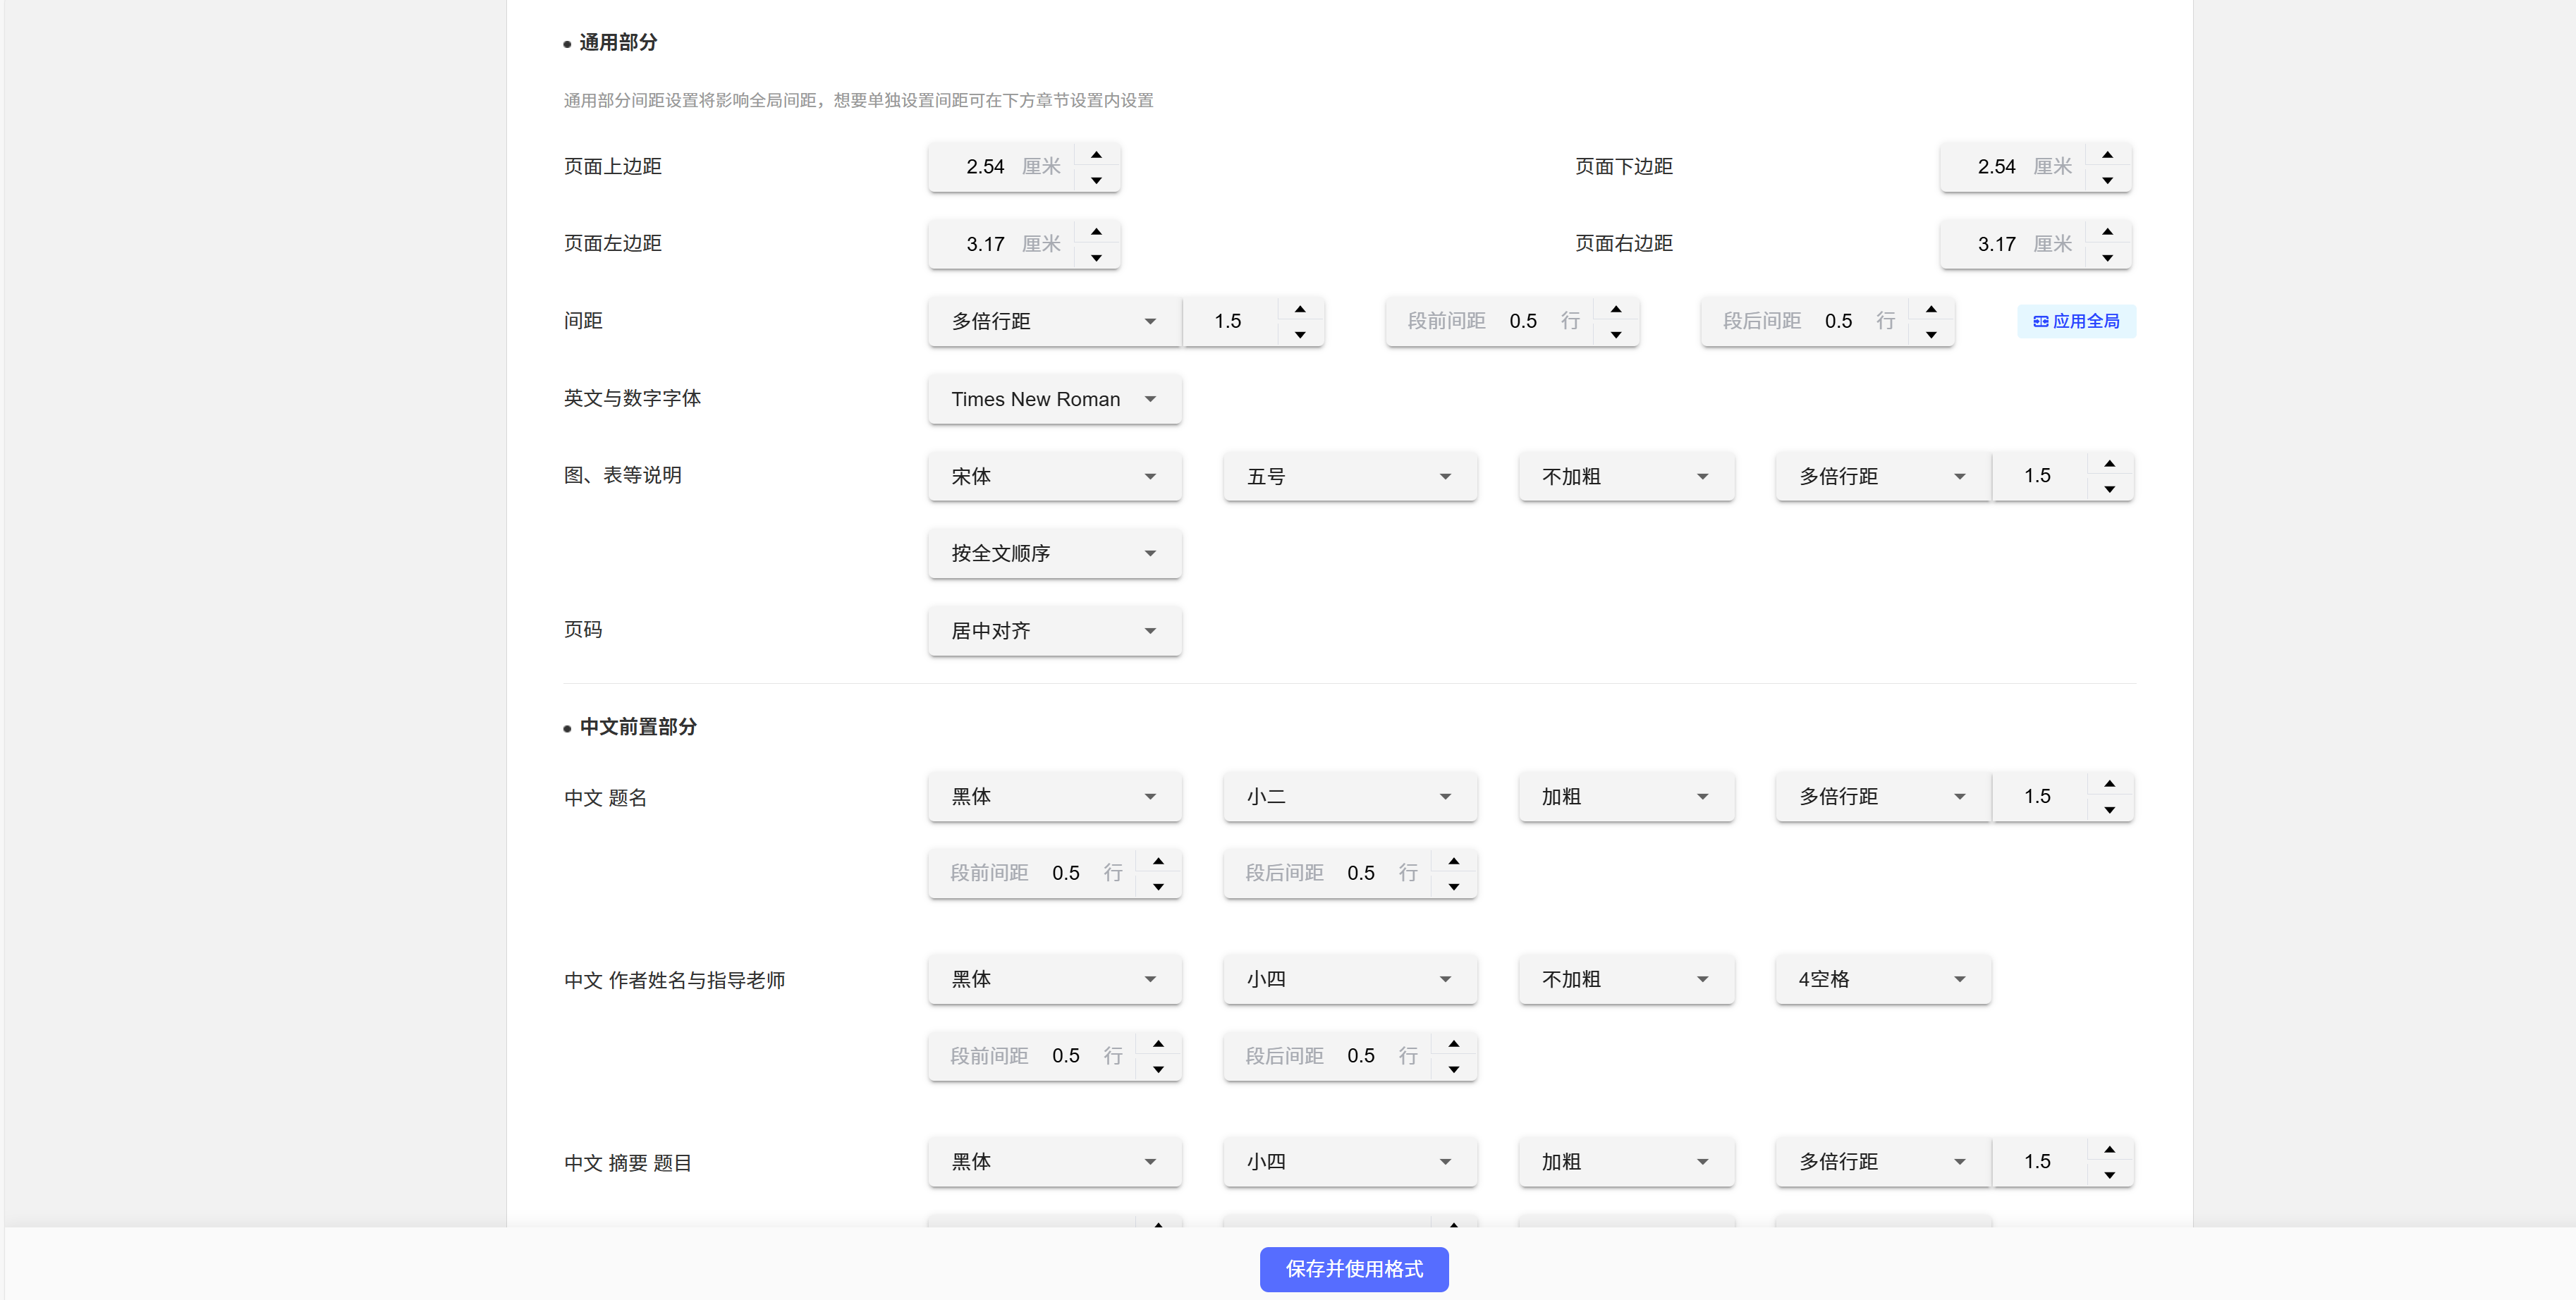The height and width of the screenshot is (1300, 2576).
Task: Increase general line spacing multiplier value
Action: (1299, 309)
